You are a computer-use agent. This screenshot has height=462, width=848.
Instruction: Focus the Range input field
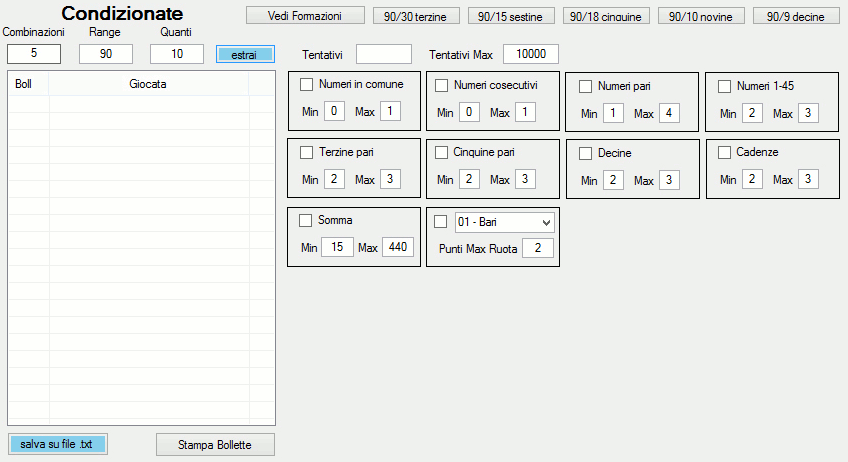(106, 54)
